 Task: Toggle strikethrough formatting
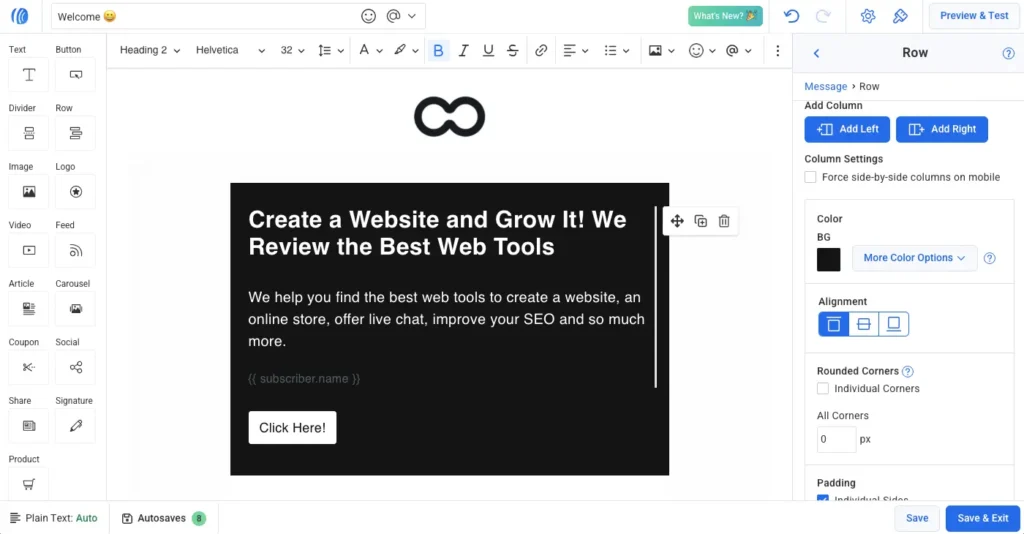click(x=513, y=50)
